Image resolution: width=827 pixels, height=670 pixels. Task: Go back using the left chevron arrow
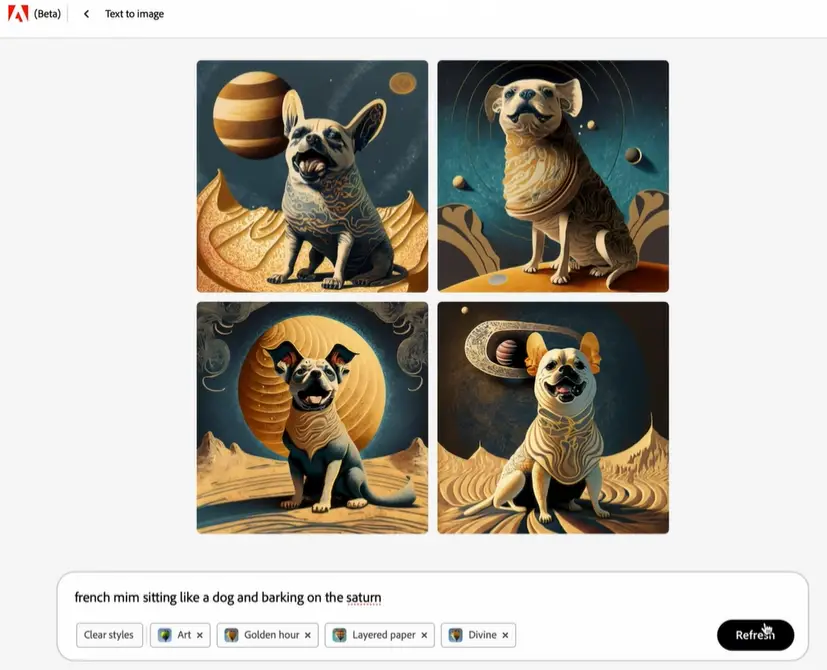86,14
